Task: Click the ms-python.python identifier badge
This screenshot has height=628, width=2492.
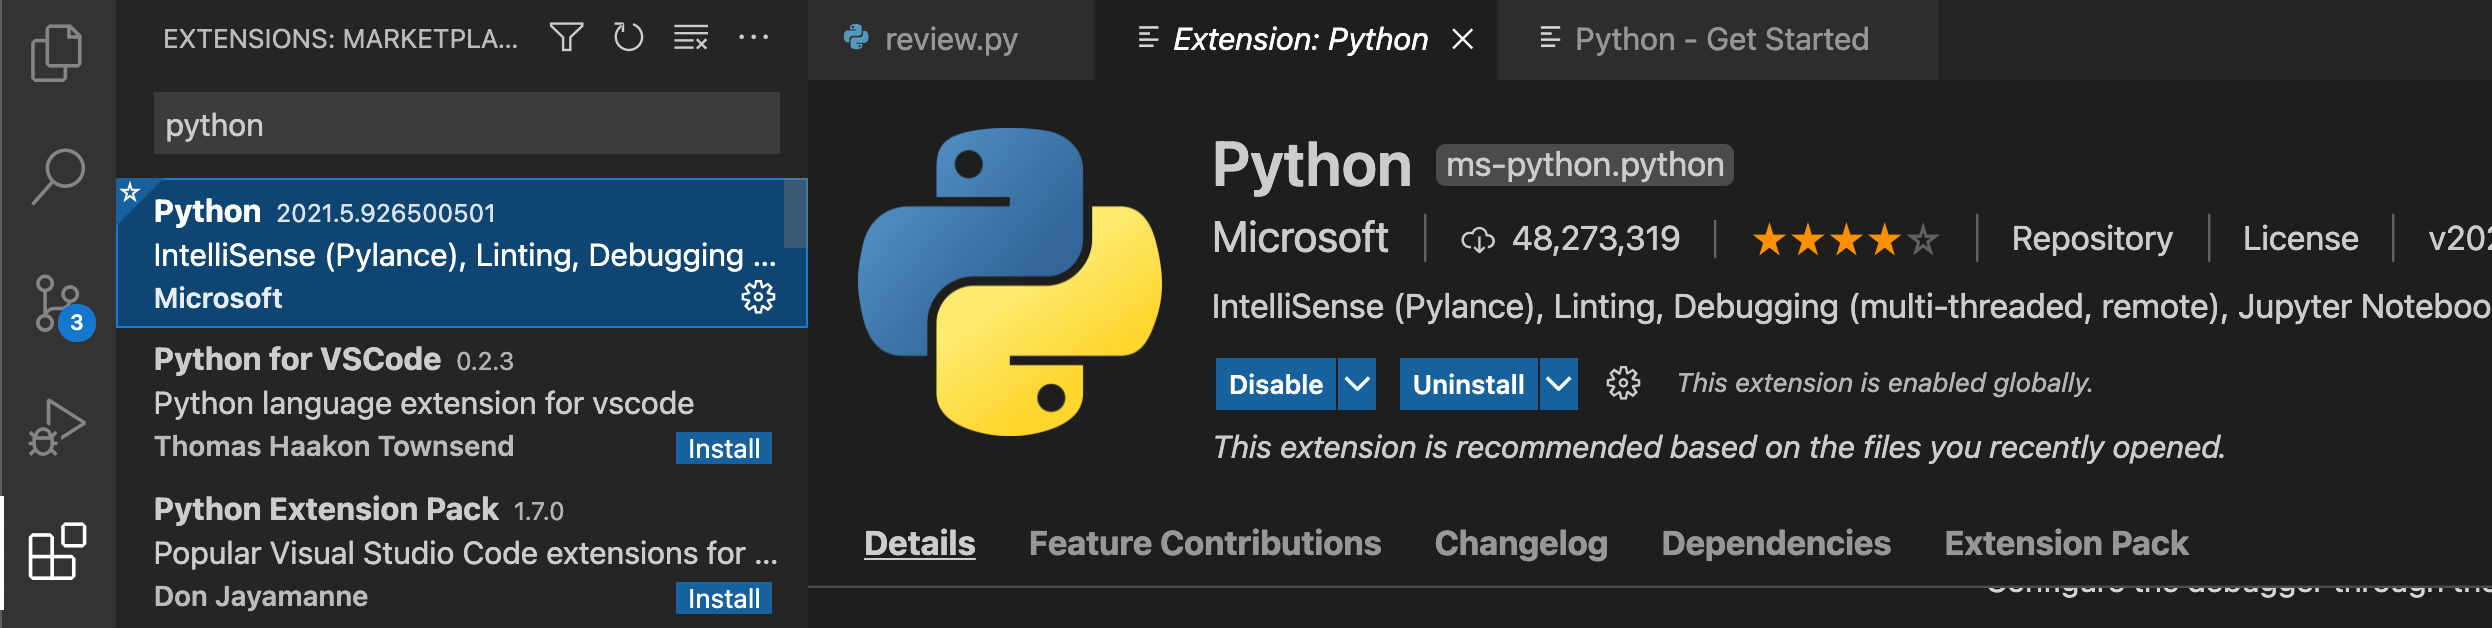Action: (x=1584, y=165)
